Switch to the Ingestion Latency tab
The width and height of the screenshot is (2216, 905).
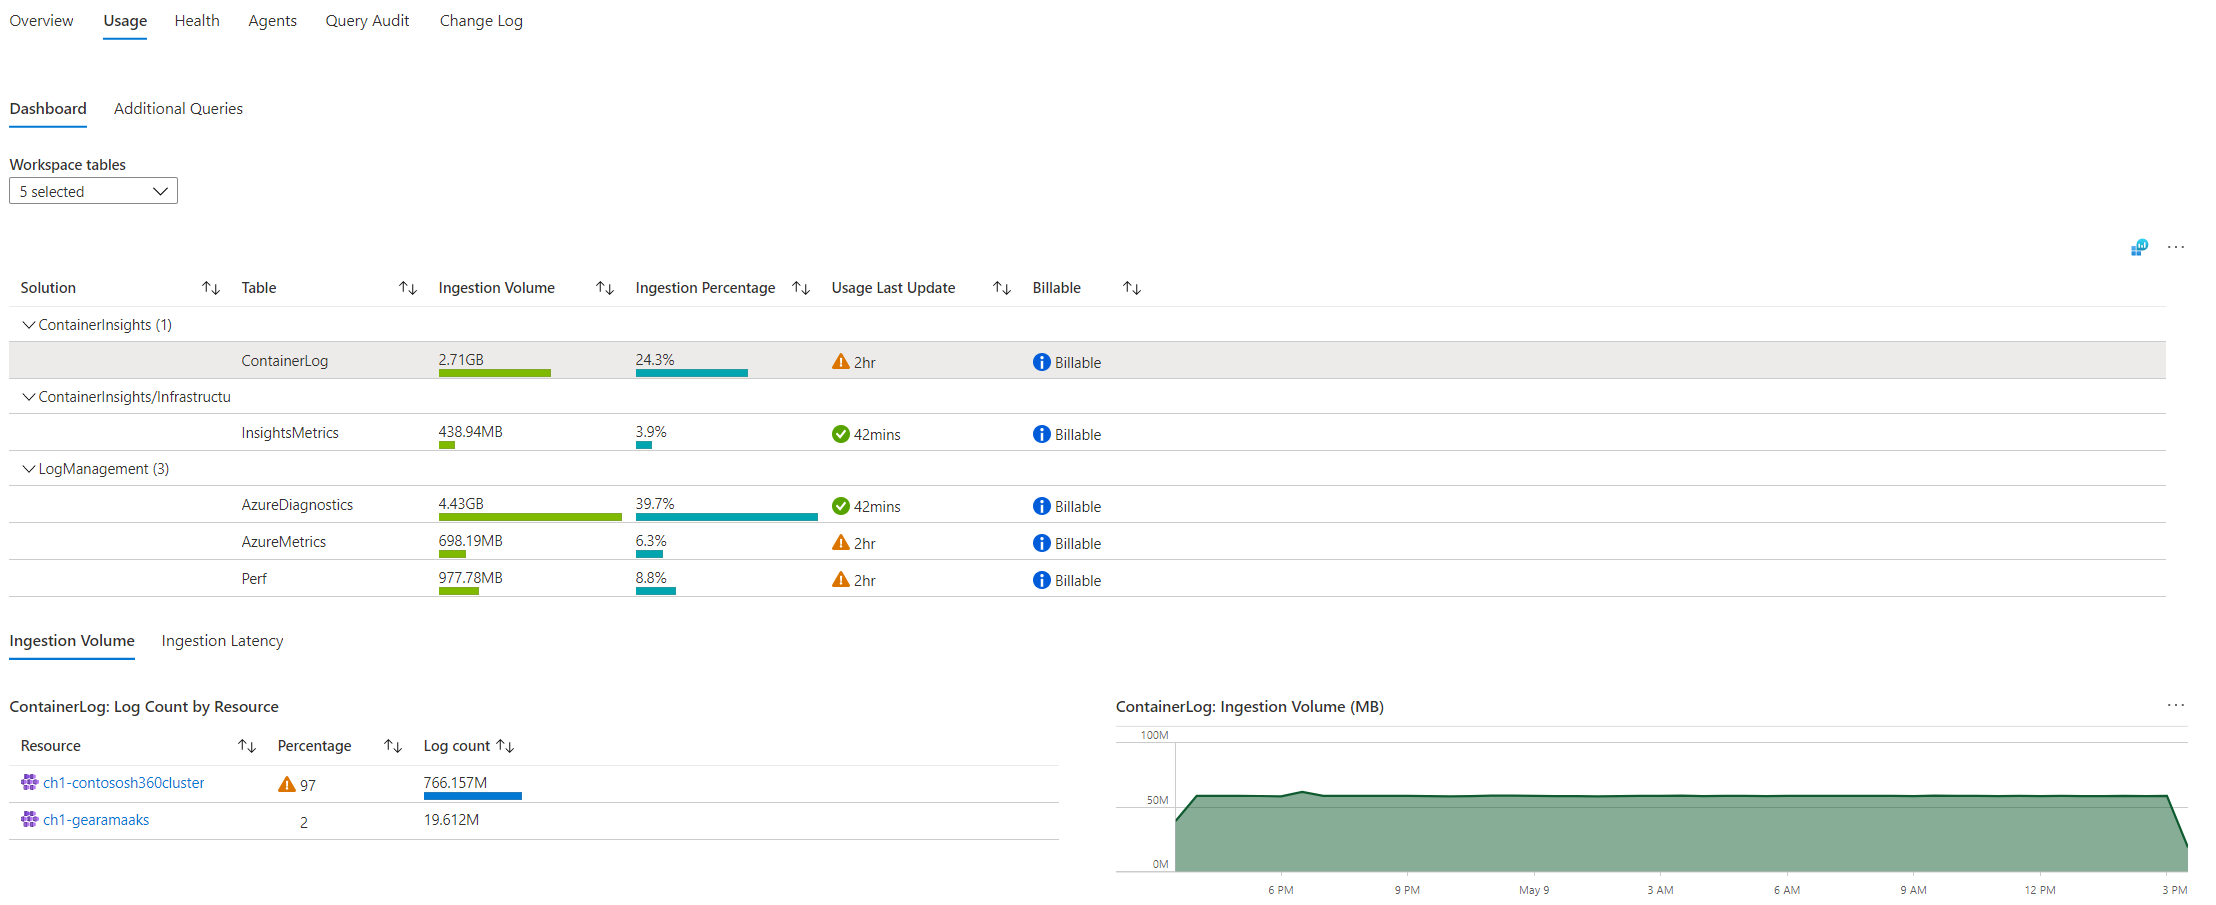point(222,641)
